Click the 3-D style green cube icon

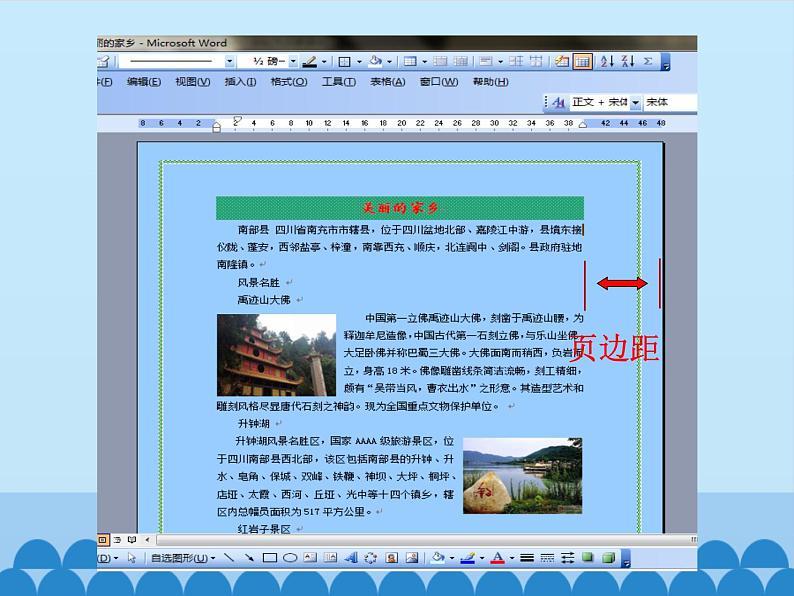(608, 558)
